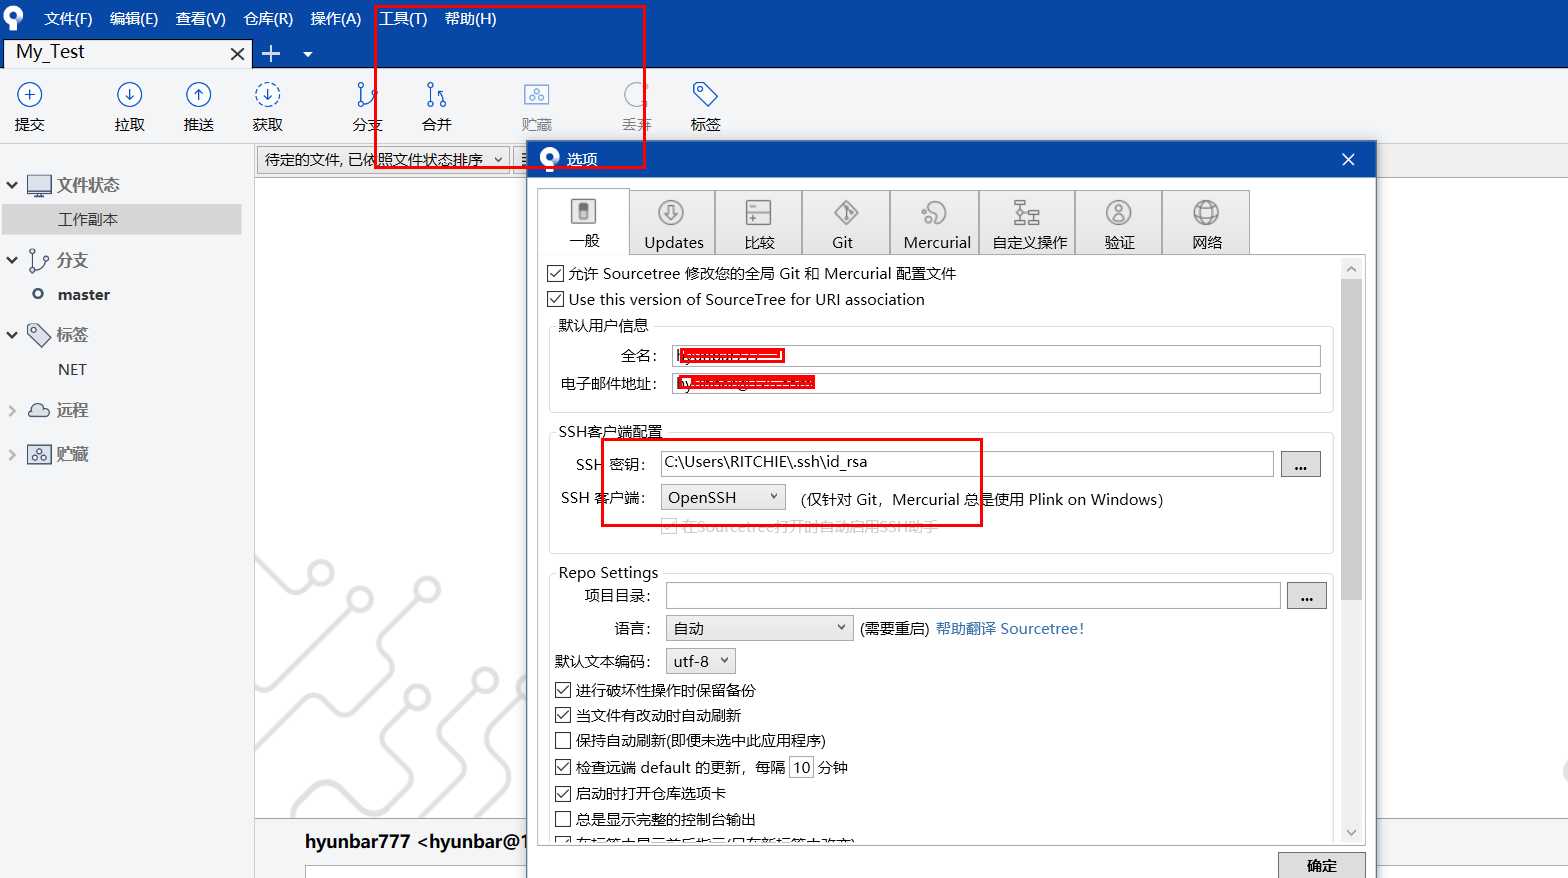Switch to the 验证 options tab

(1119, 223)
